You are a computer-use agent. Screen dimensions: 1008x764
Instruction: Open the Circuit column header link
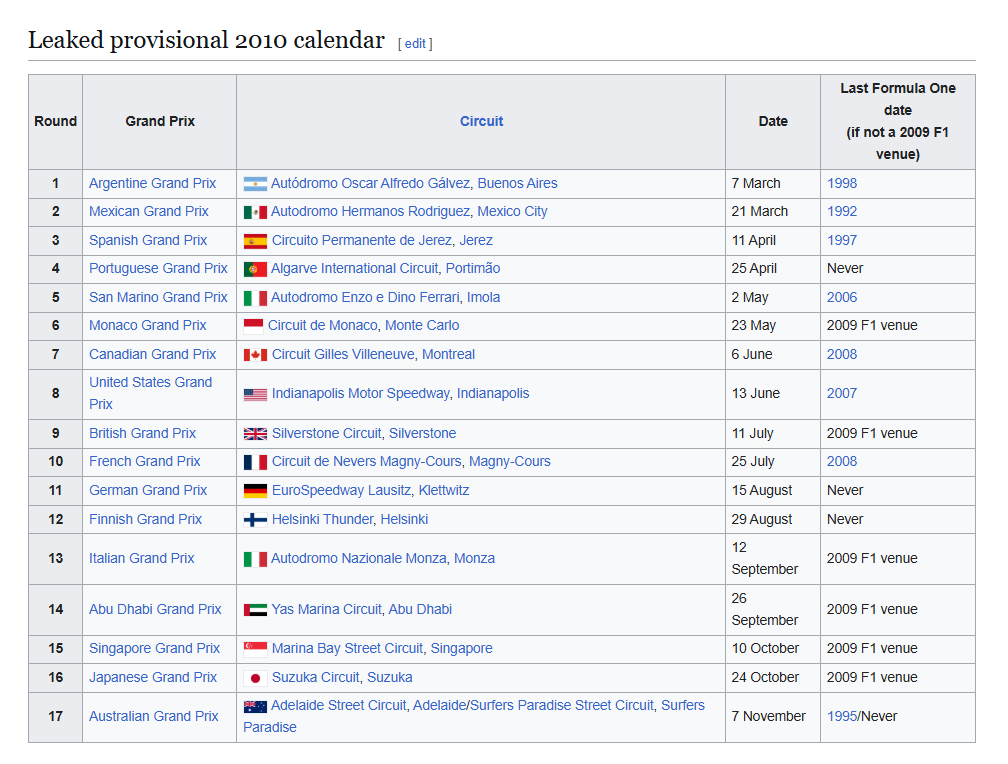tap(481, 121)
